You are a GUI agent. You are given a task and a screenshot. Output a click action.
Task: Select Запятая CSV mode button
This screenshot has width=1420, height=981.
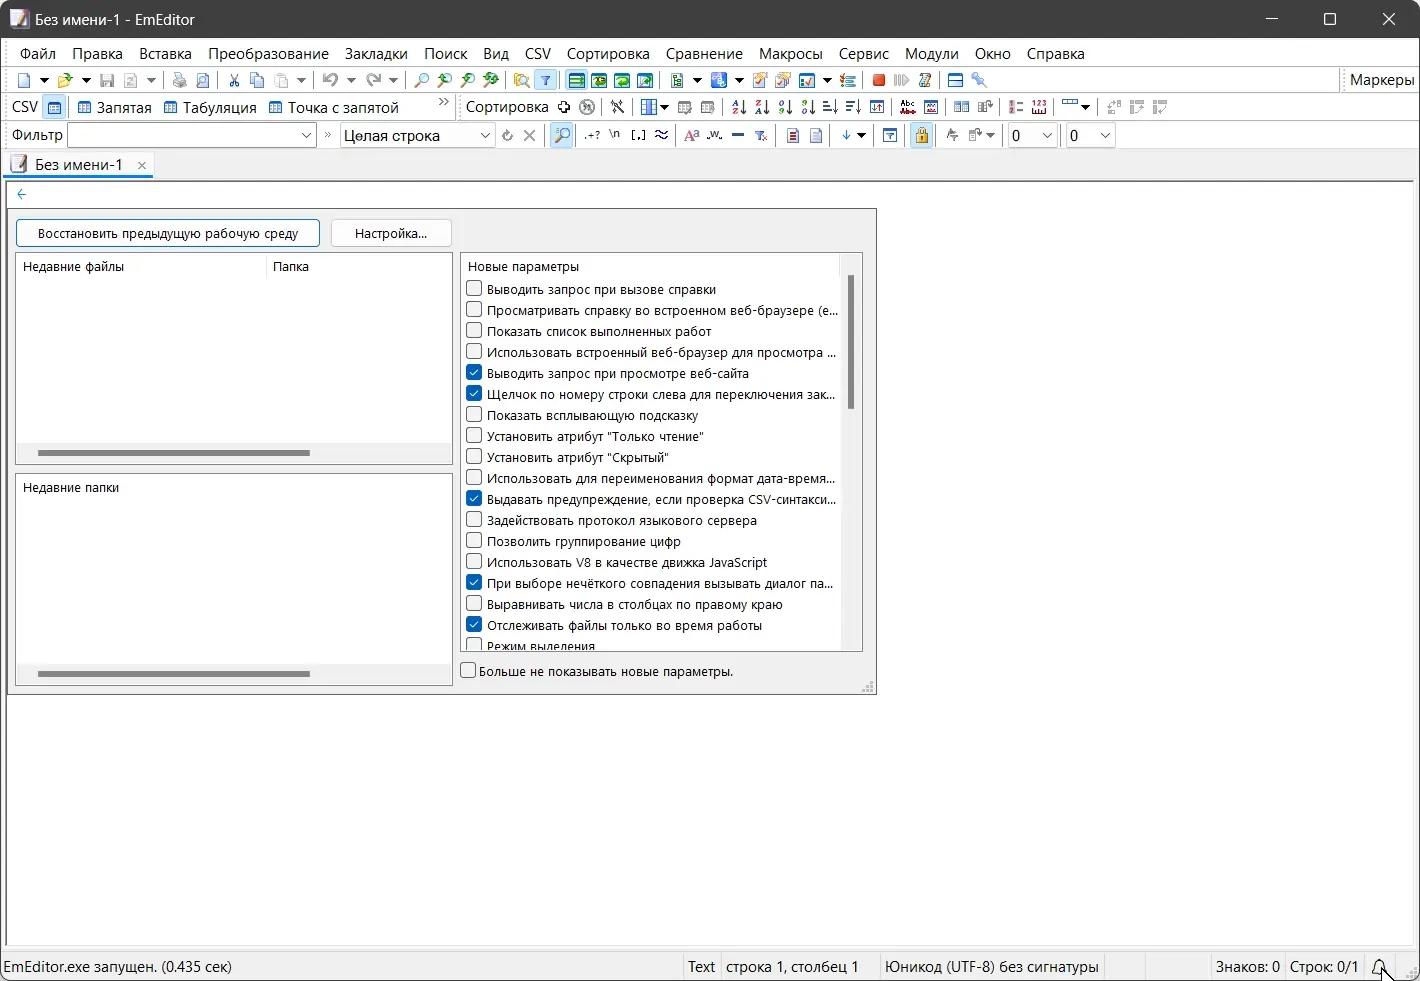[x=114, y=107]
